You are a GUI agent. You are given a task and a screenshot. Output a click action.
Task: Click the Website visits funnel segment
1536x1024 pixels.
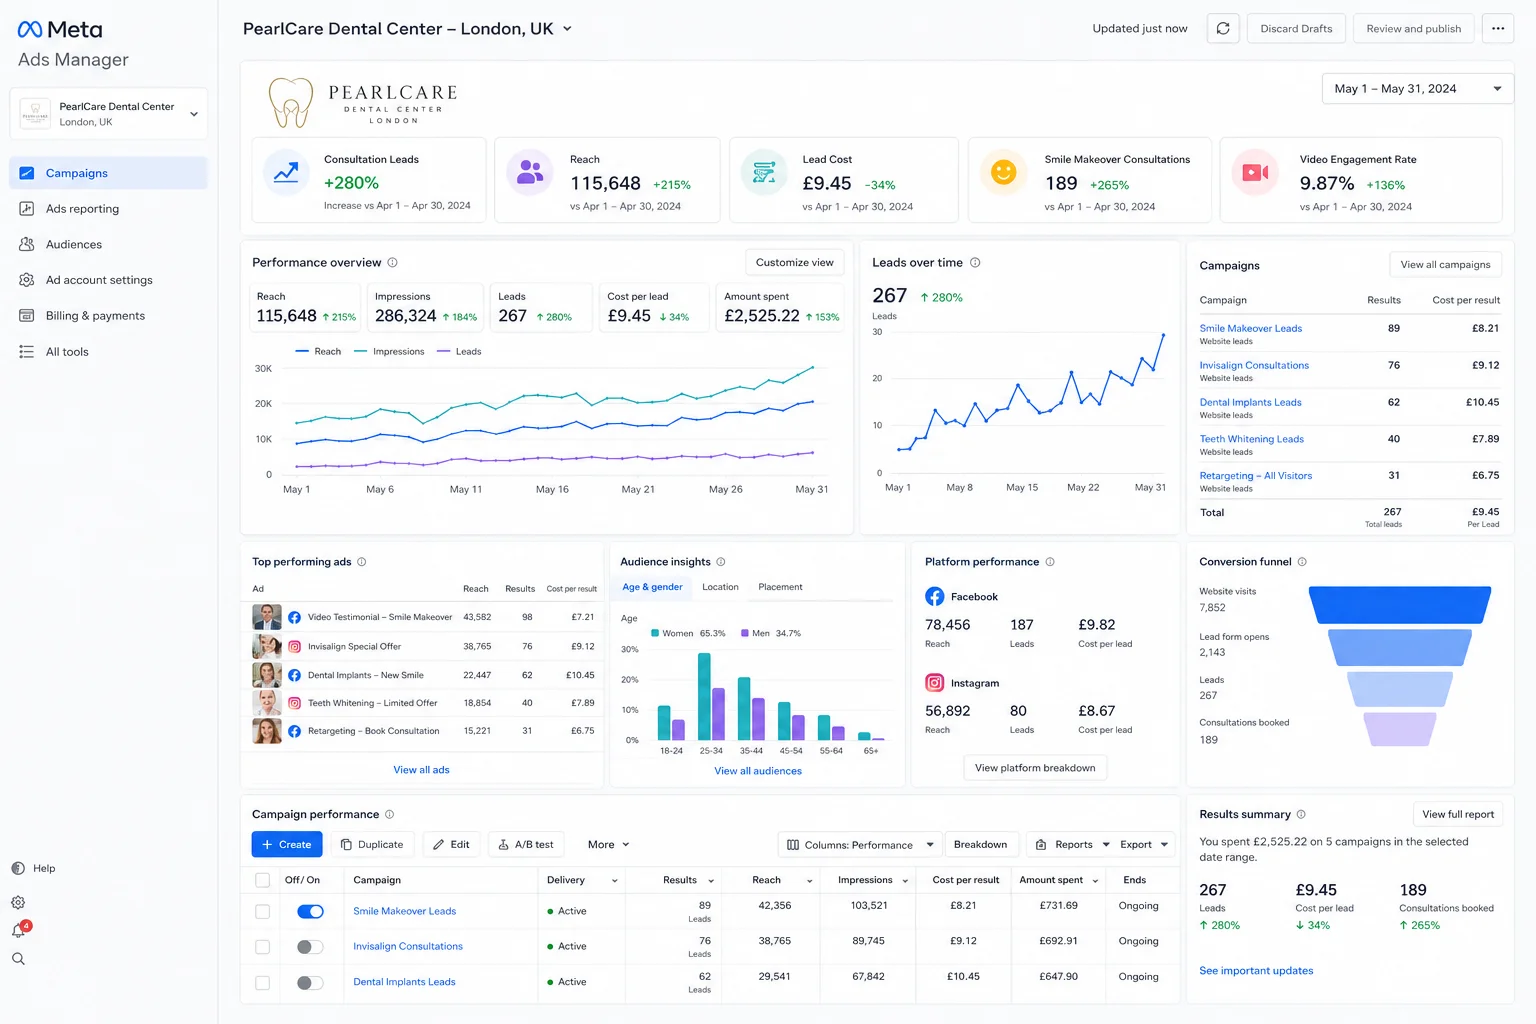coord(1400,605)
